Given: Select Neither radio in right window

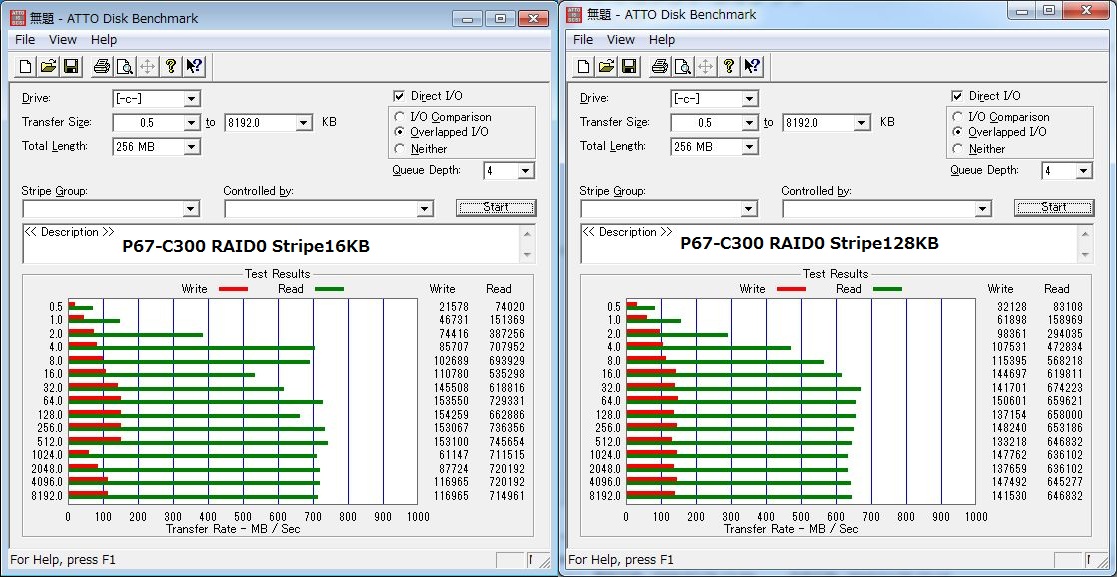Looking at the screenshot, I should [957, 149].
